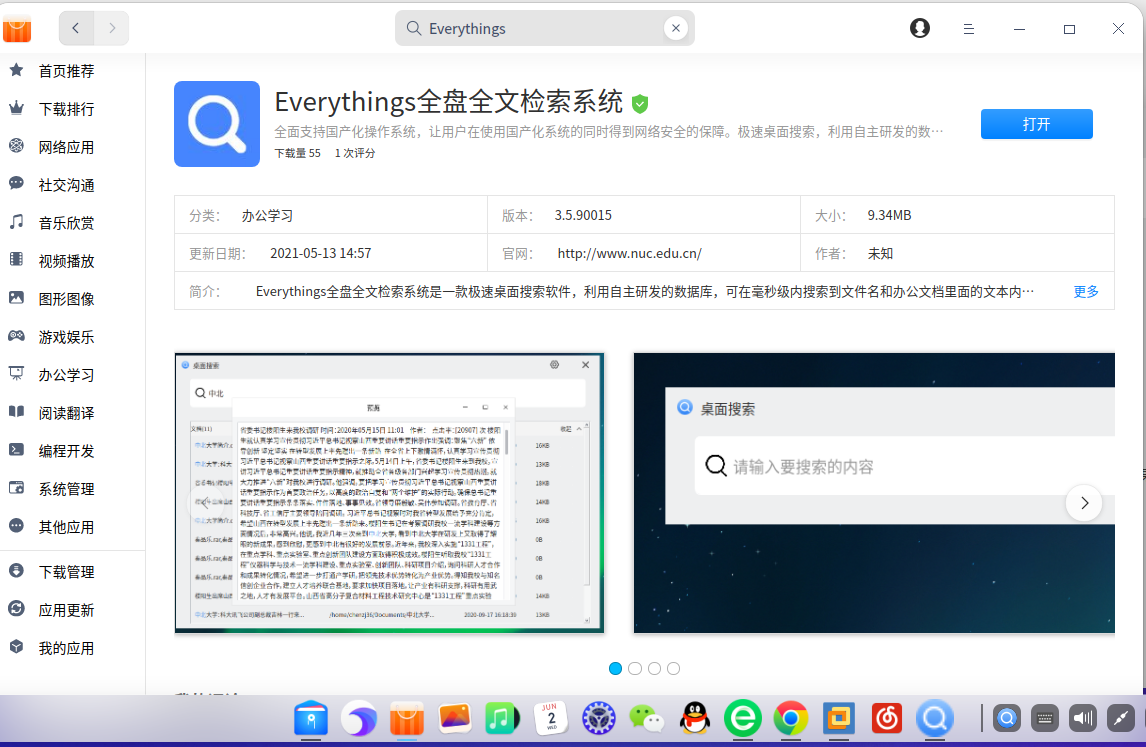Open the calendar dock icon
Viewport: 1146px width, 747px height.
[551, 719]
